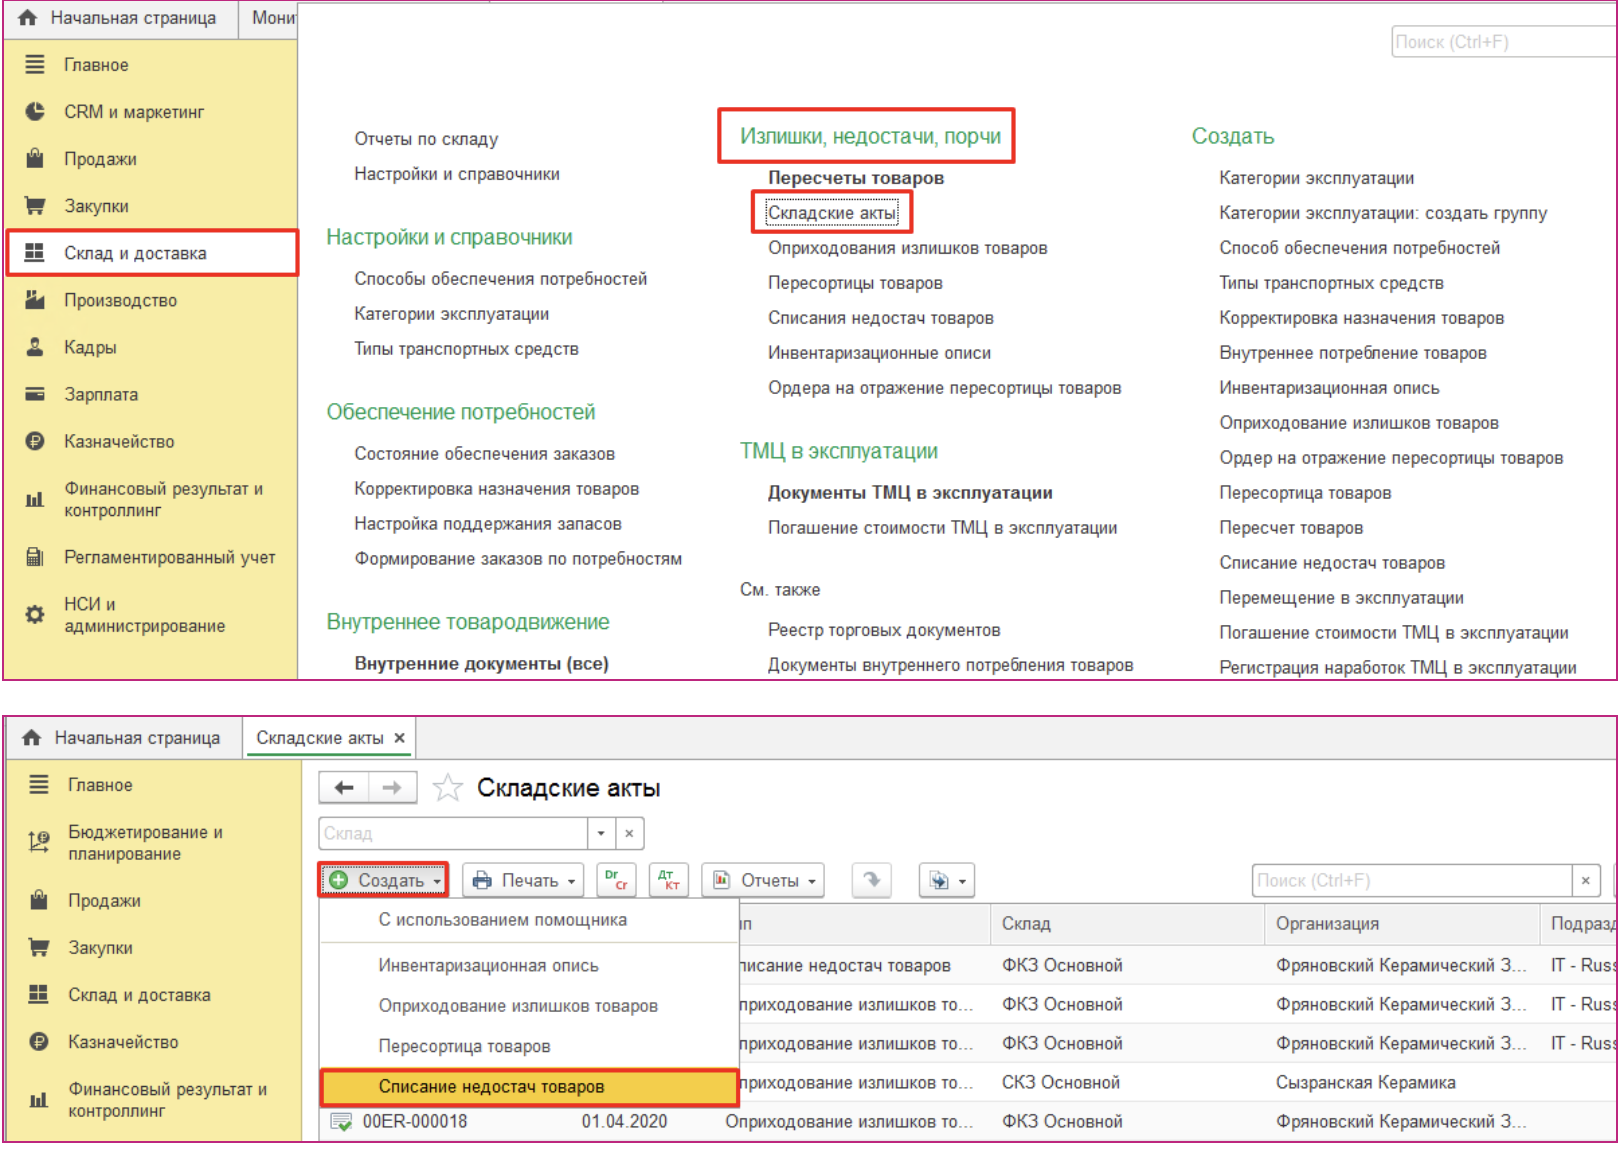The image size is (1622, 1150).
Task: Click the НСИ и администрирование gear icon
Action: coord(35,615)
